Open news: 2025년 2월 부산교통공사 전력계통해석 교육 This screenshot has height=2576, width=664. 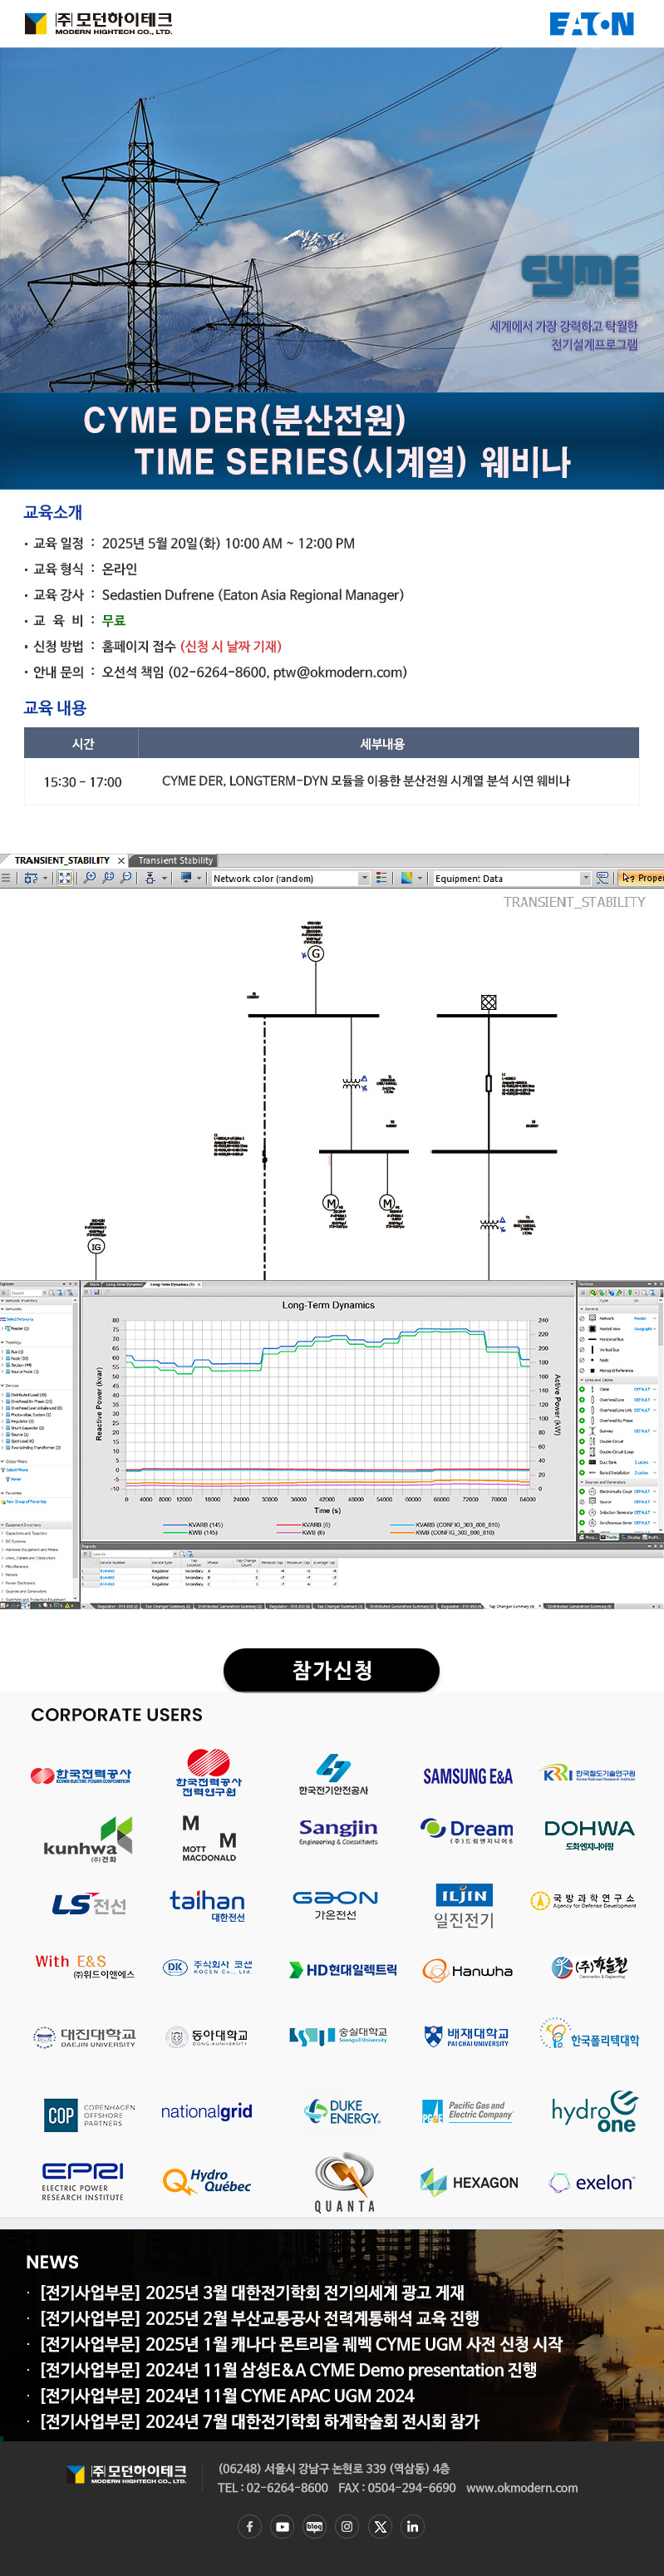click(259, 2318)
